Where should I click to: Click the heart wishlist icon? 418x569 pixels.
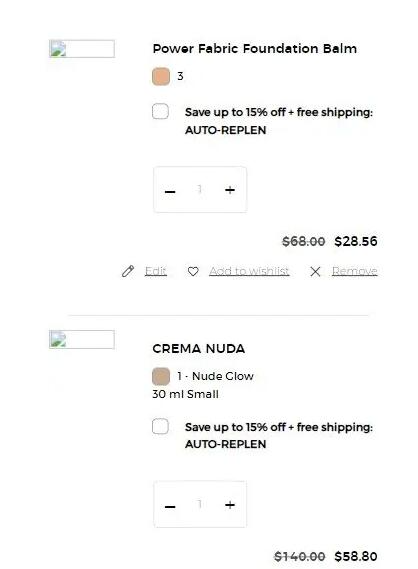193,271
